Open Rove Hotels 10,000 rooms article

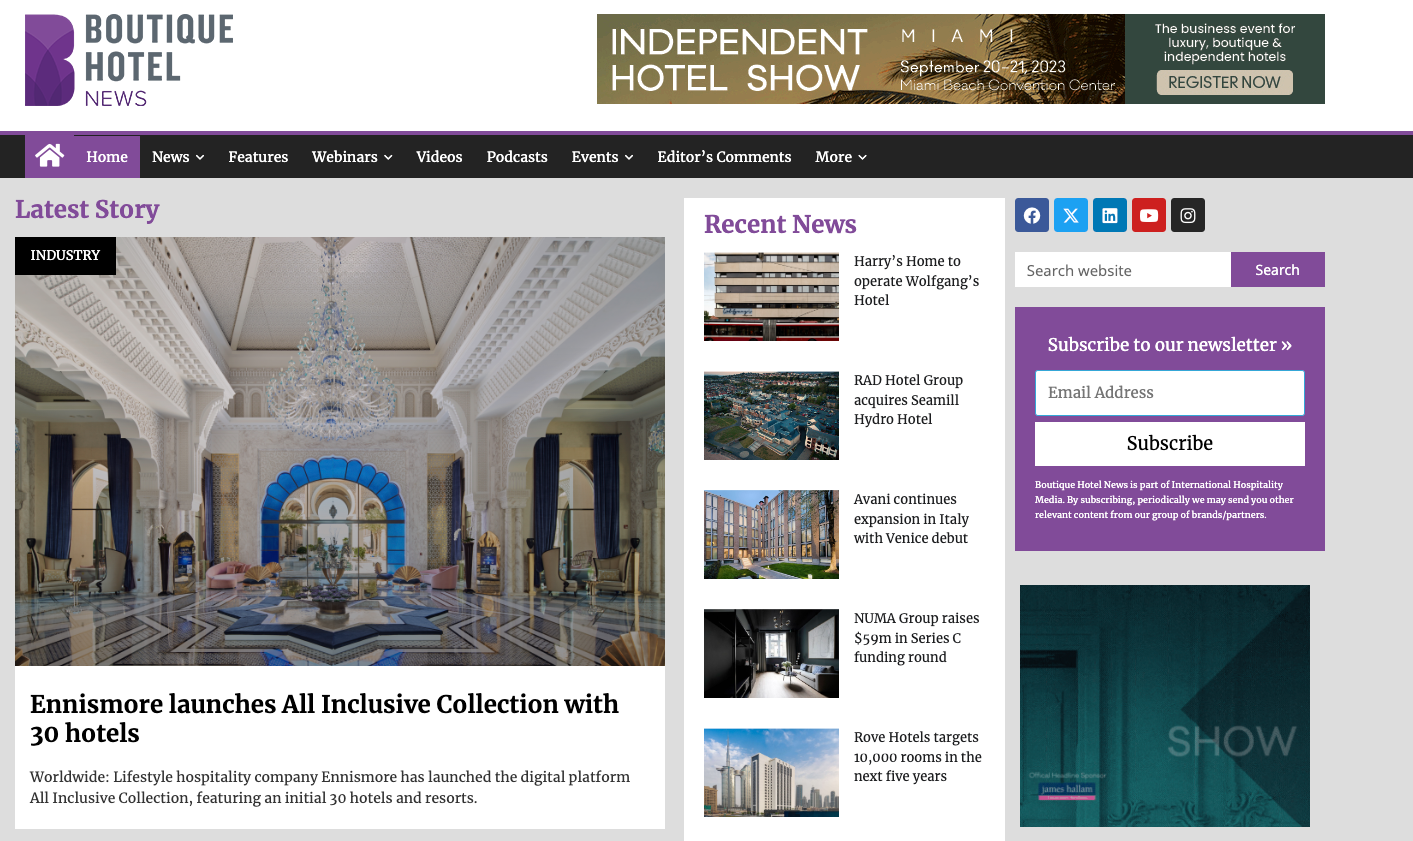click(x=917, y=757)
